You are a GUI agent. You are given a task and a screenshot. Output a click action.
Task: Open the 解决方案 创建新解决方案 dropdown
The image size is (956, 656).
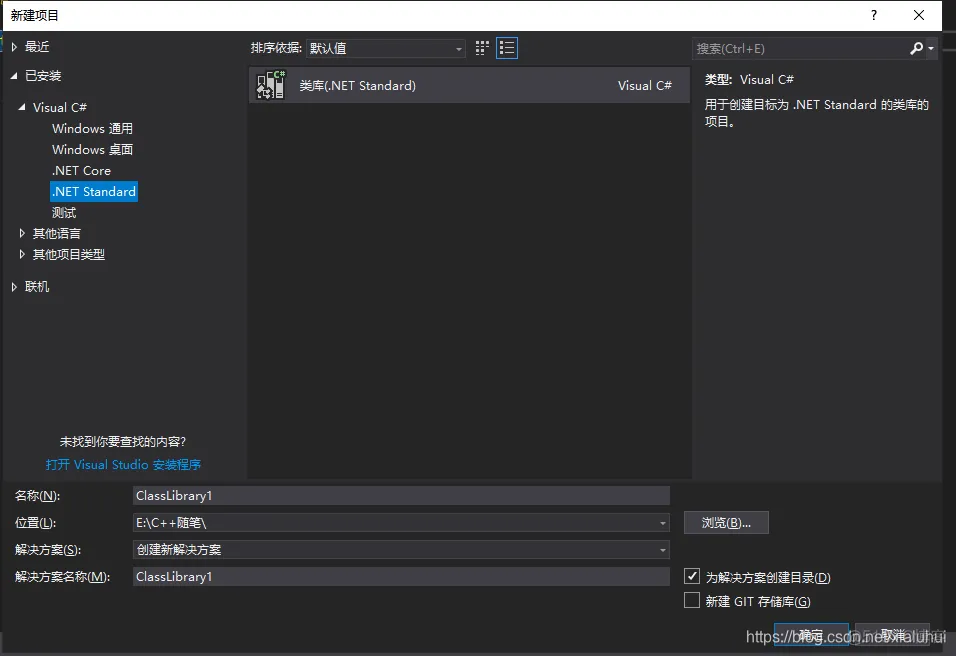pos(401,550)
